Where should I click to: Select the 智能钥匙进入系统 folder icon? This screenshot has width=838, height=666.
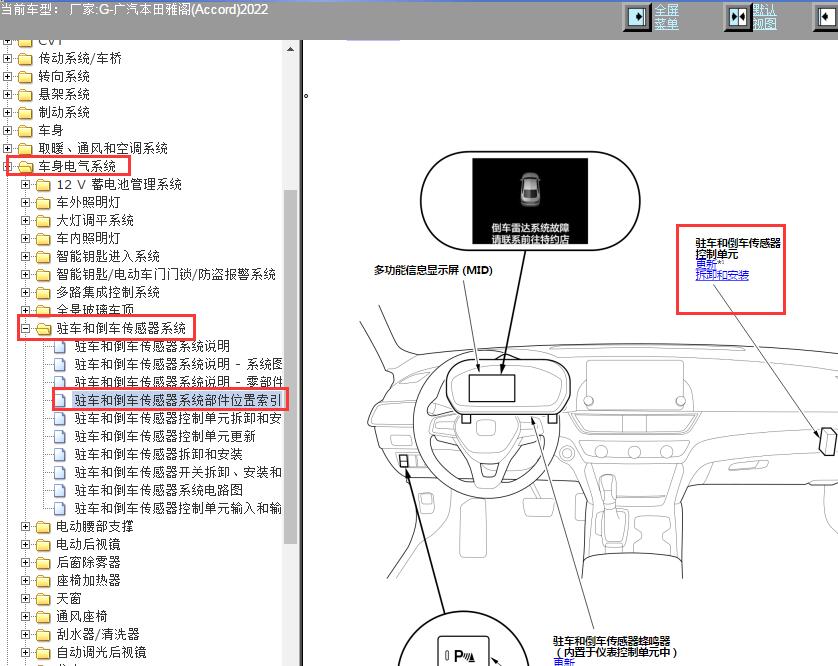[43, 257]
